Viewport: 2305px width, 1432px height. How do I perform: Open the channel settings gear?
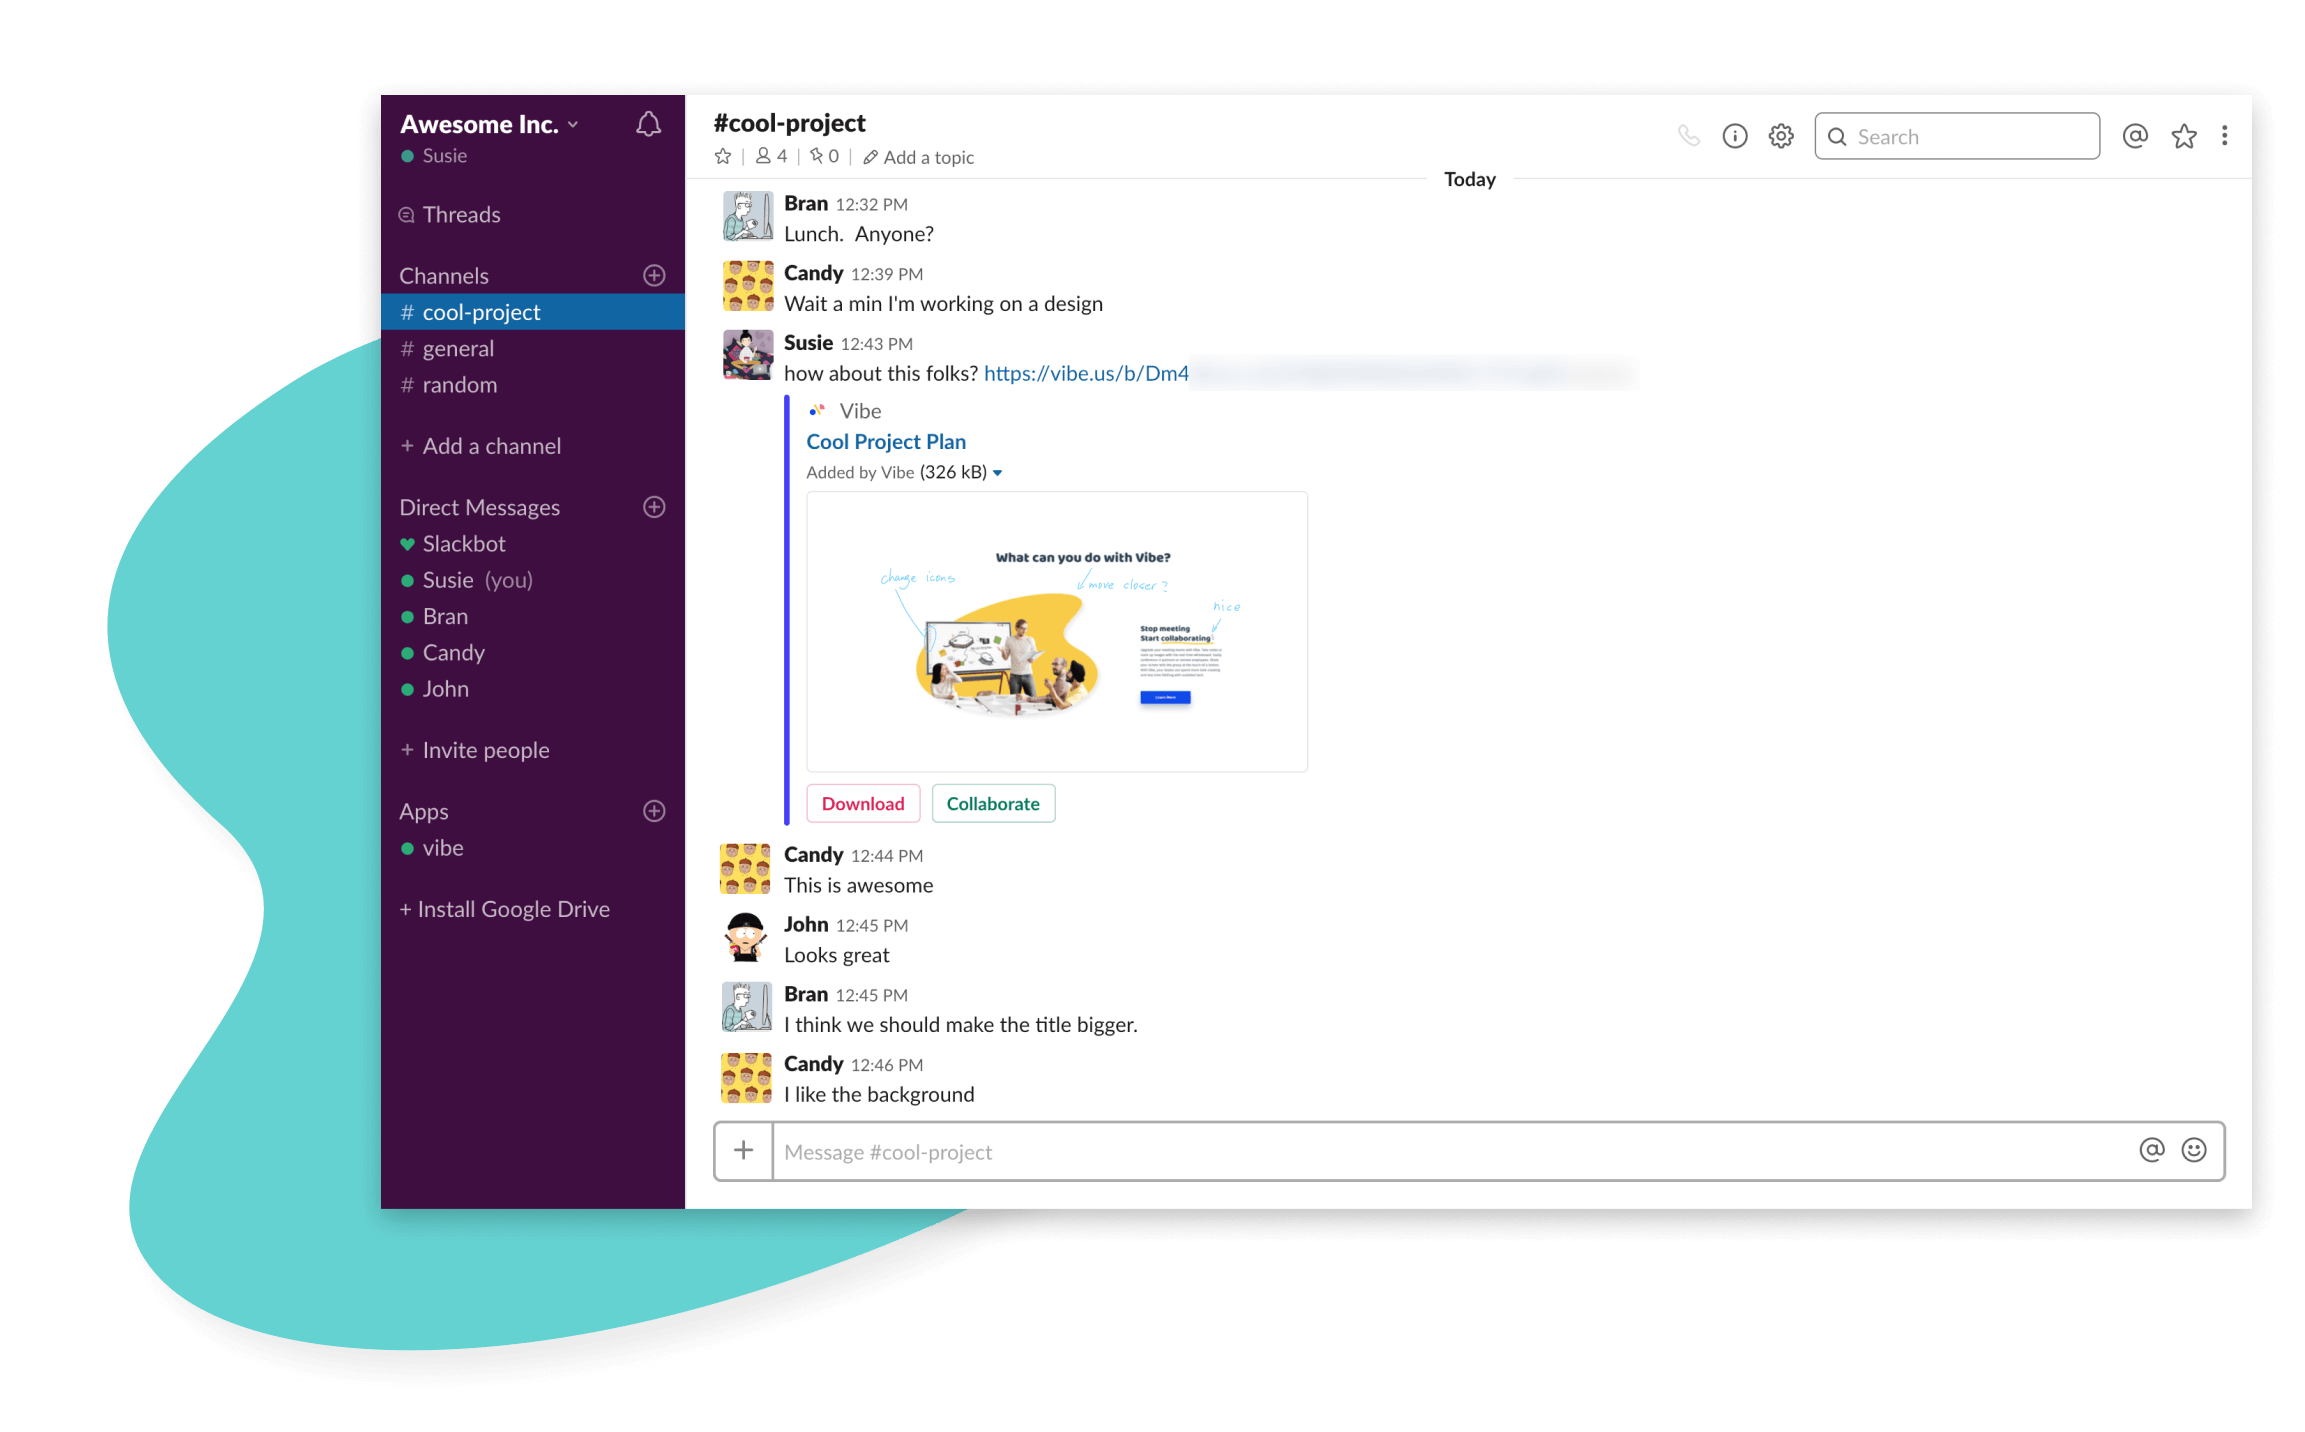point(1781,136)
